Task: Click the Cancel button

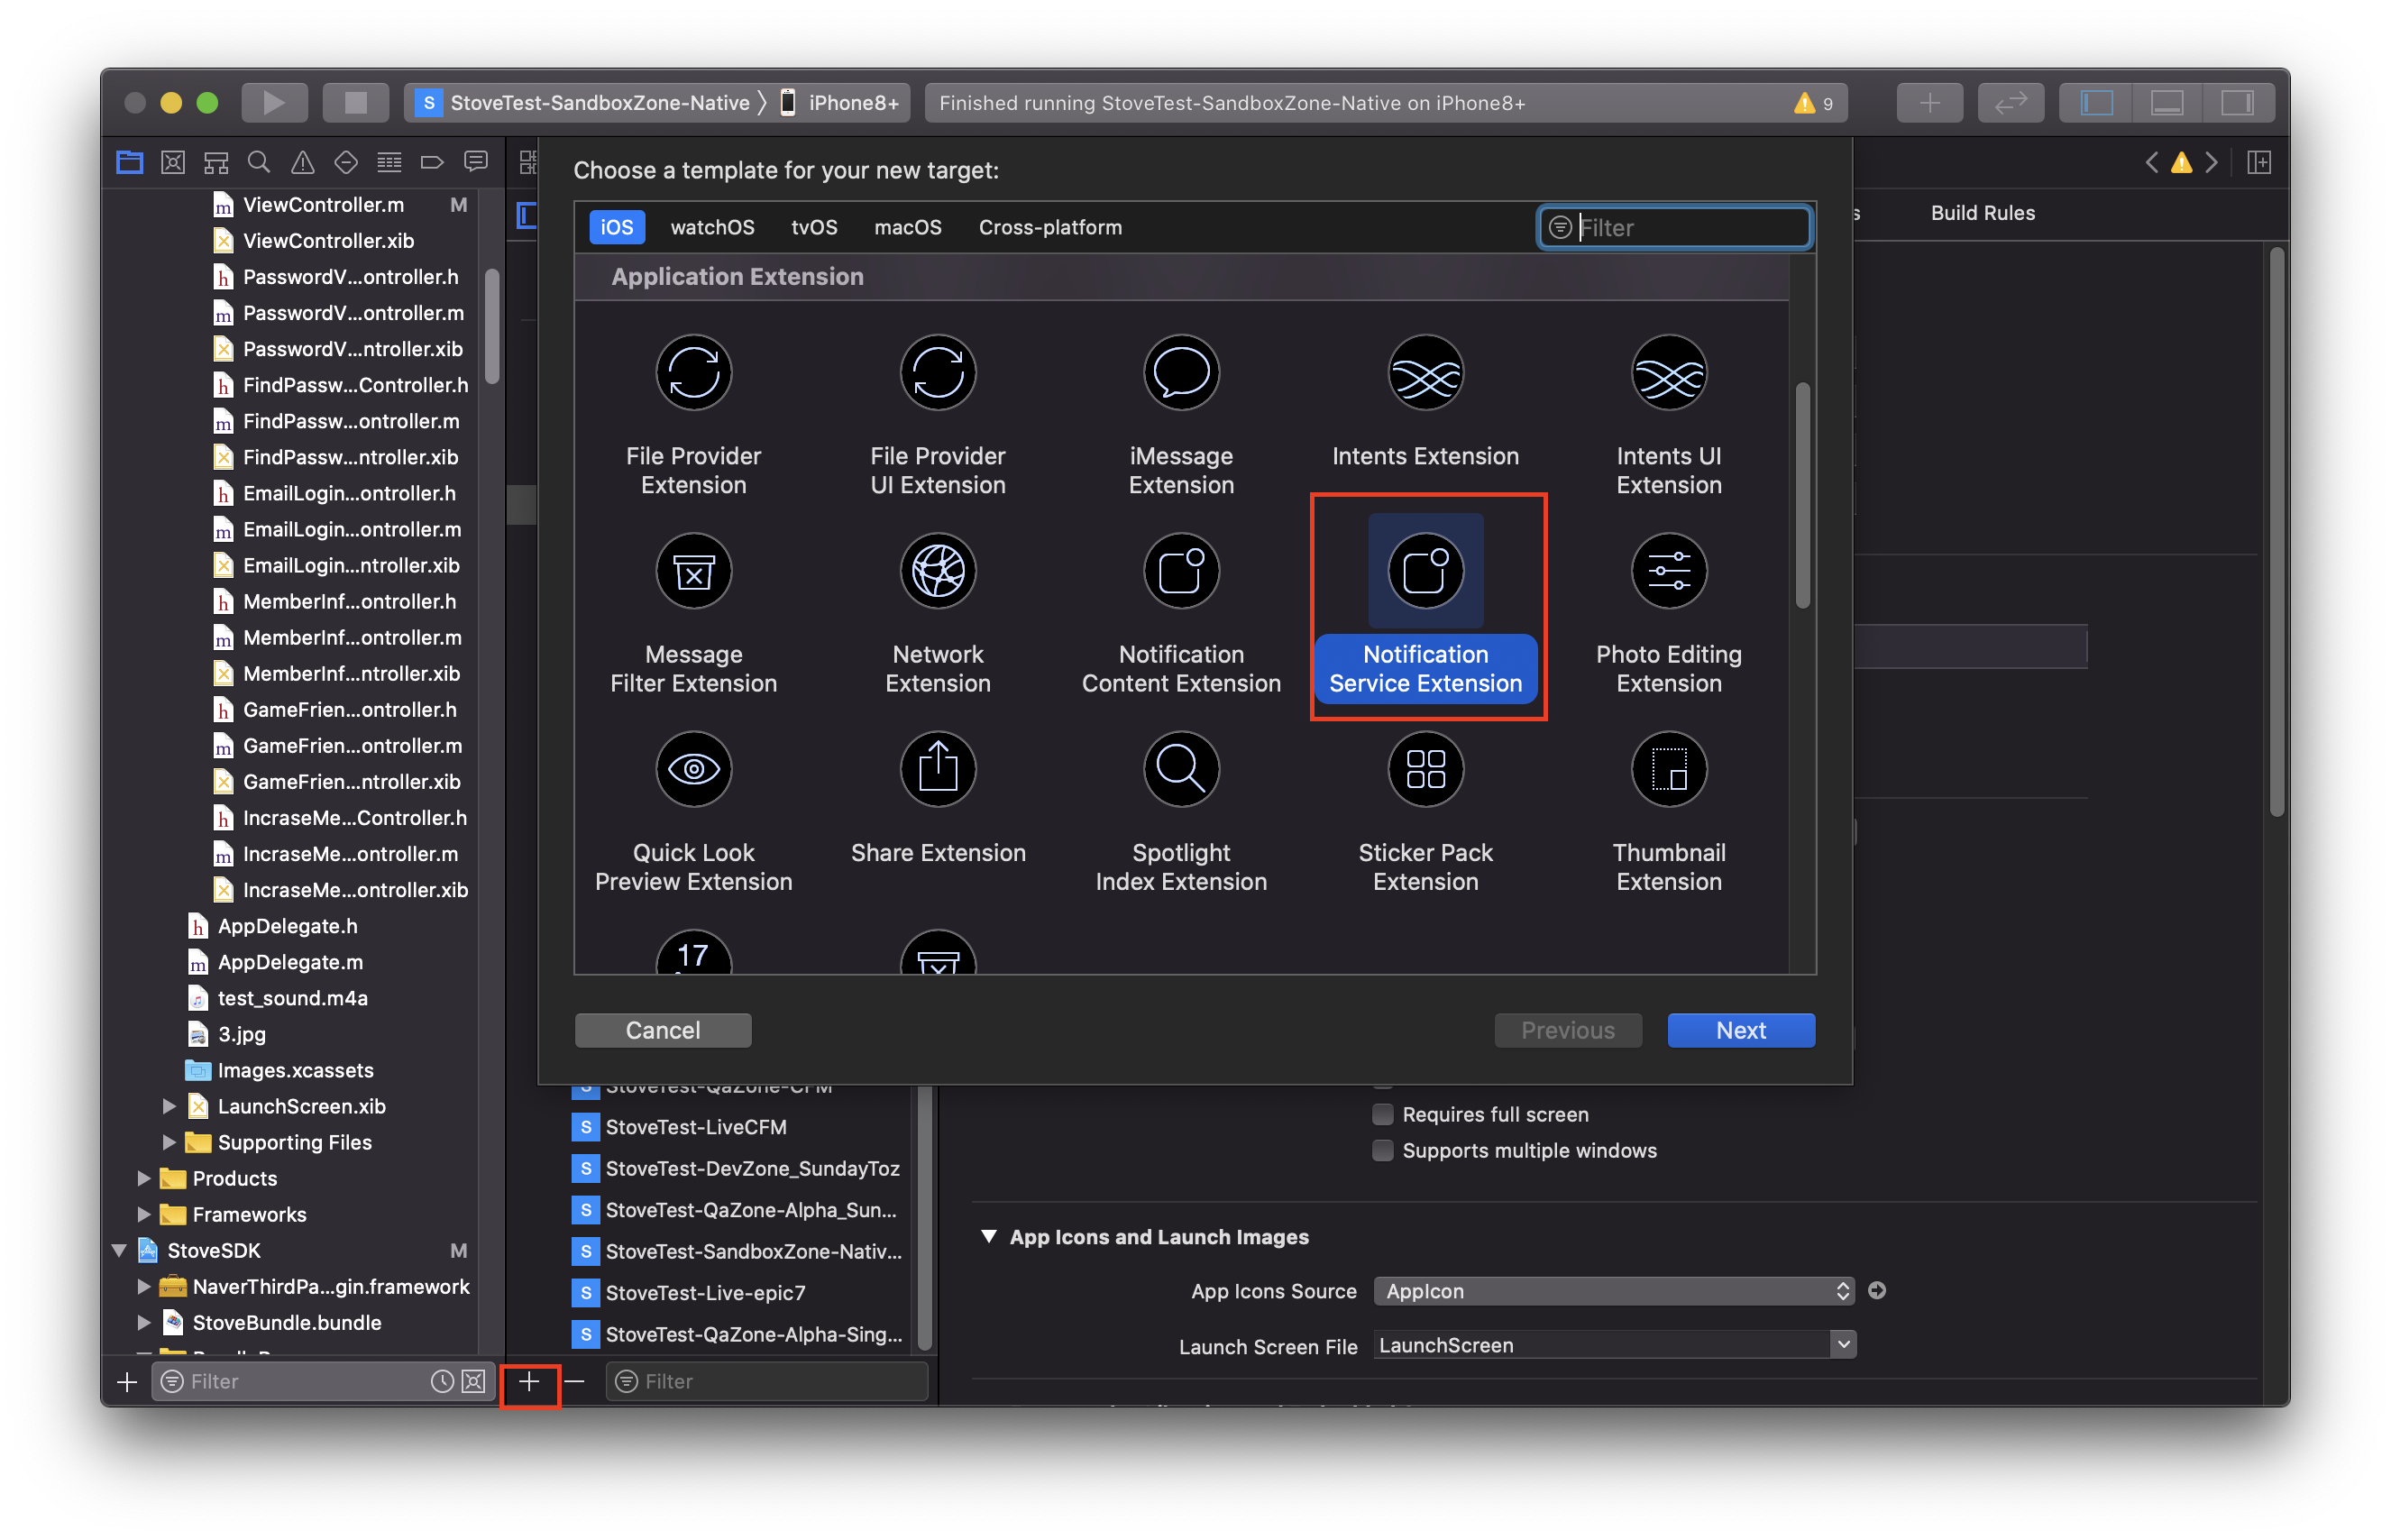Action: (662, 1030)
